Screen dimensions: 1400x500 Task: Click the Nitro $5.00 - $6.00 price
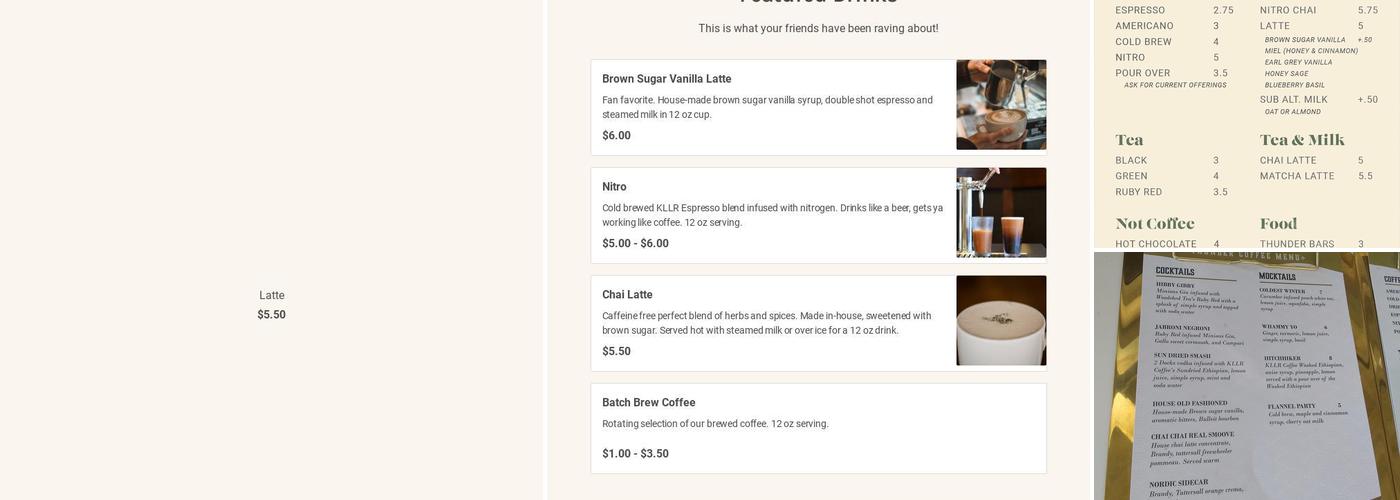click(x=635, y=244)
